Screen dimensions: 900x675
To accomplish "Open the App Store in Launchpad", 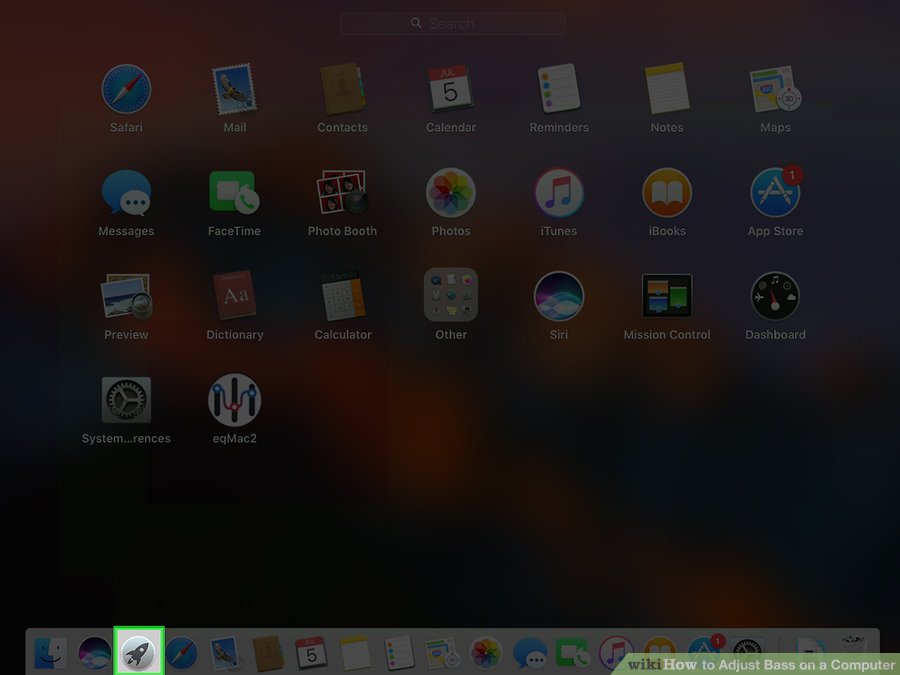I will (775, 192).
